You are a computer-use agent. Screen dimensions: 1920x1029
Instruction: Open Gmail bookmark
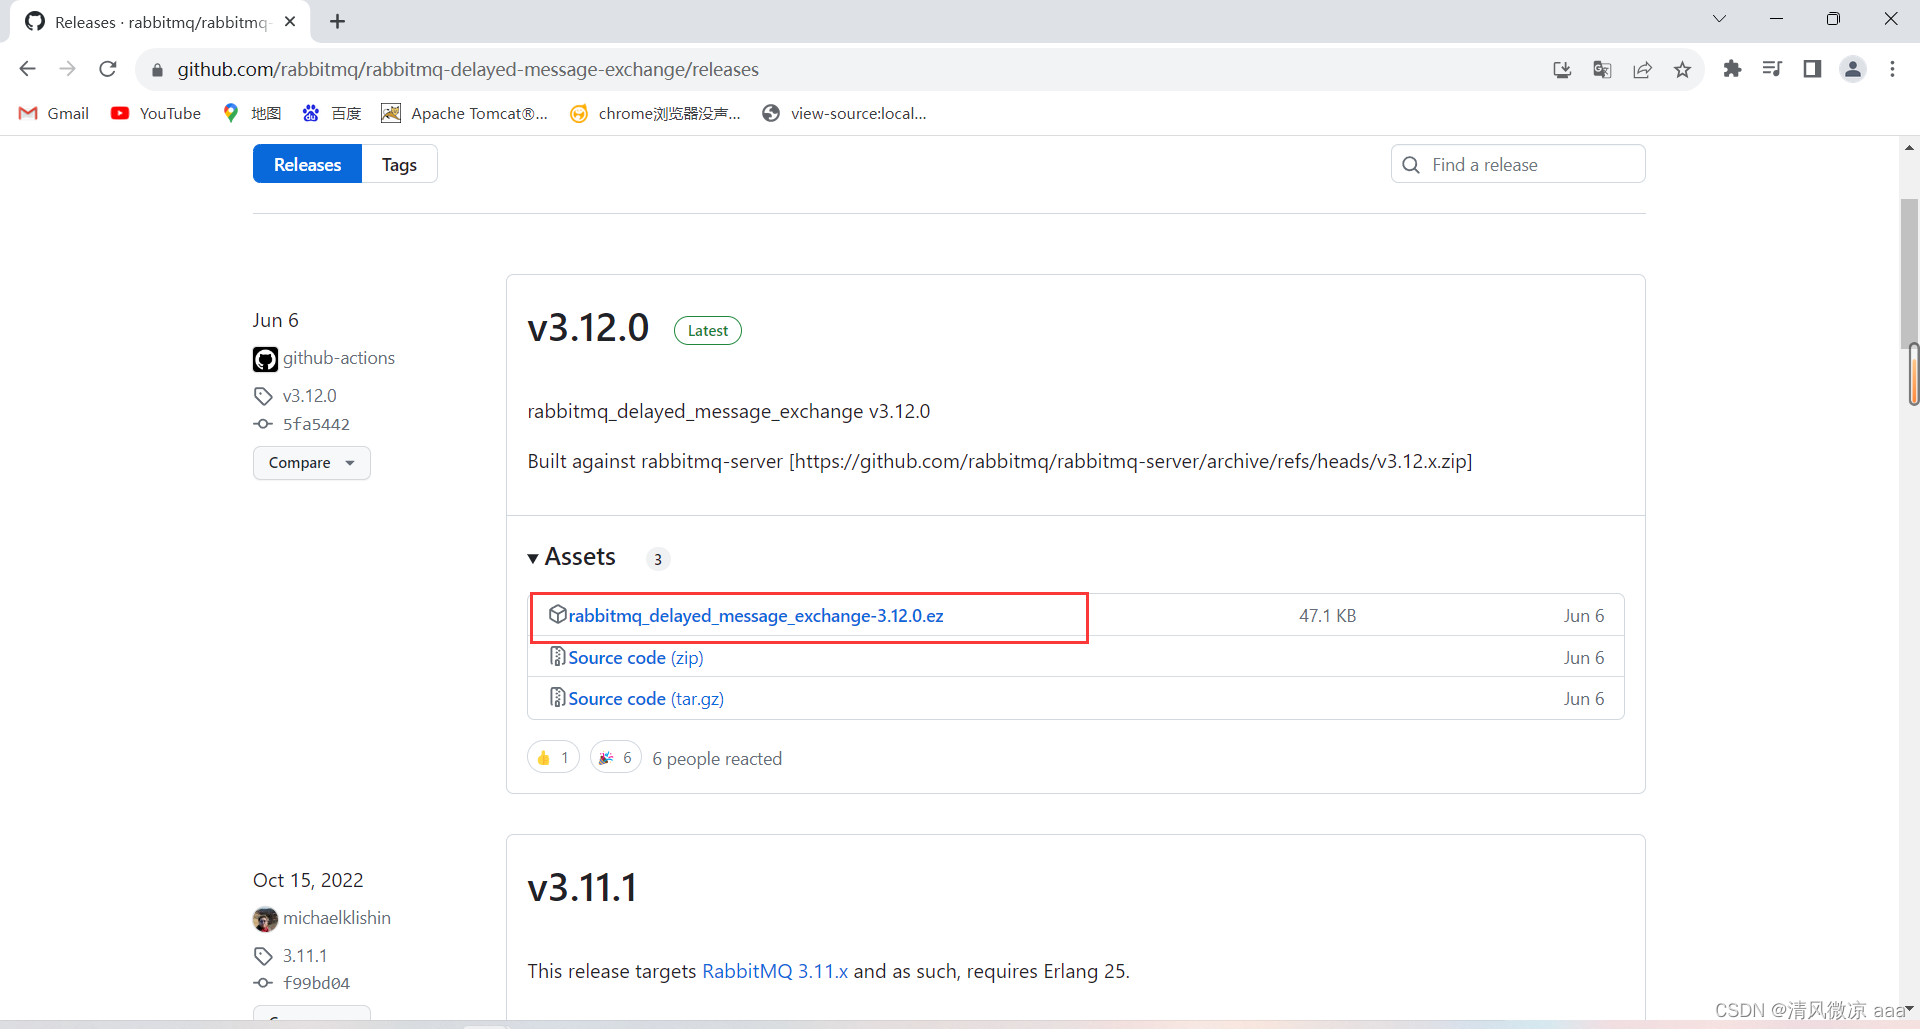click(54, 113)
